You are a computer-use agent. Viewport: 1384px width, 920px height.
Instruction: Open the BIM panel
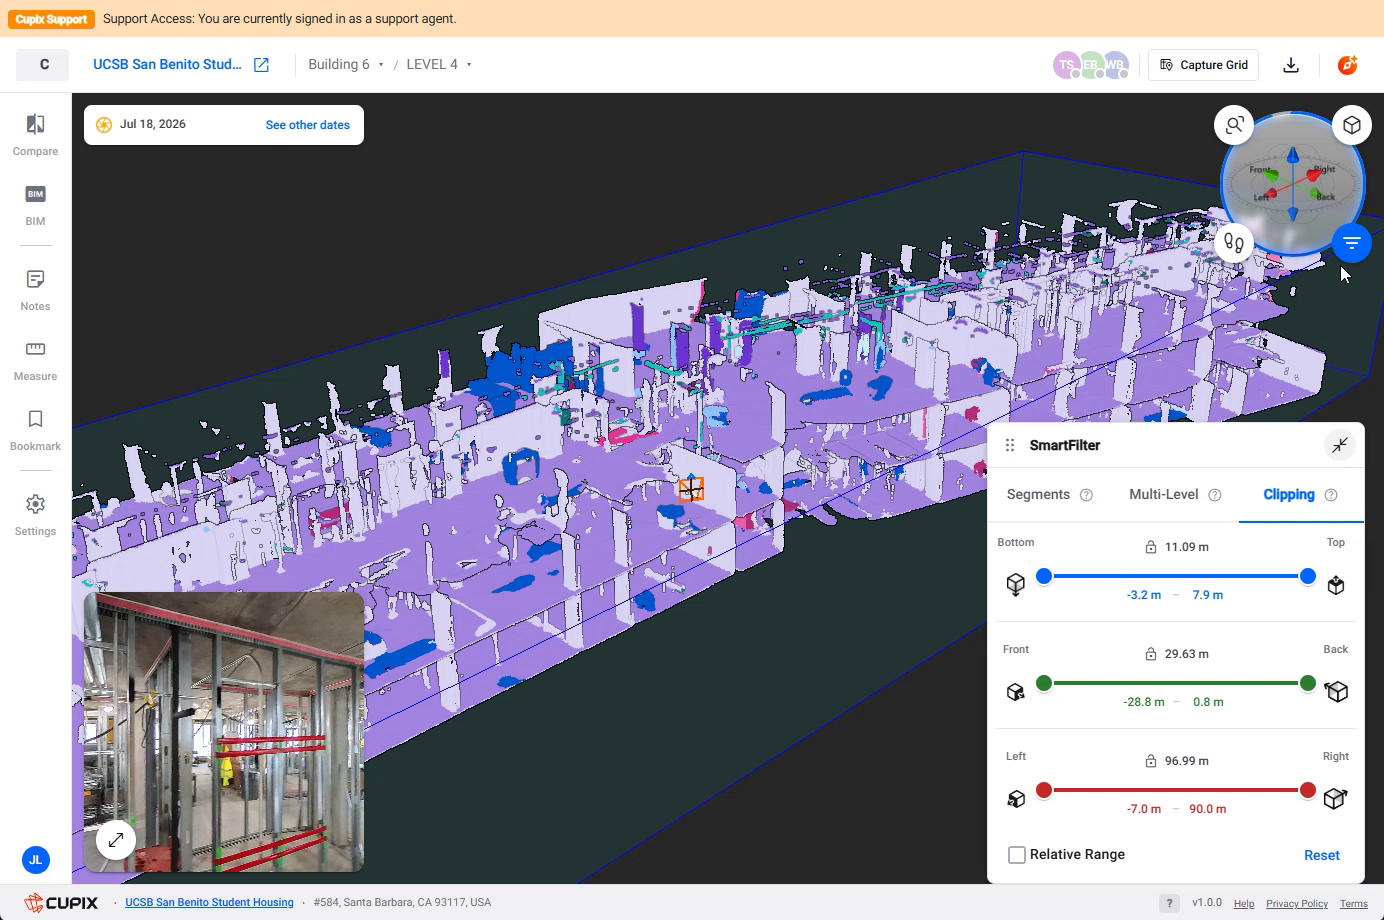tap(35, 205)
